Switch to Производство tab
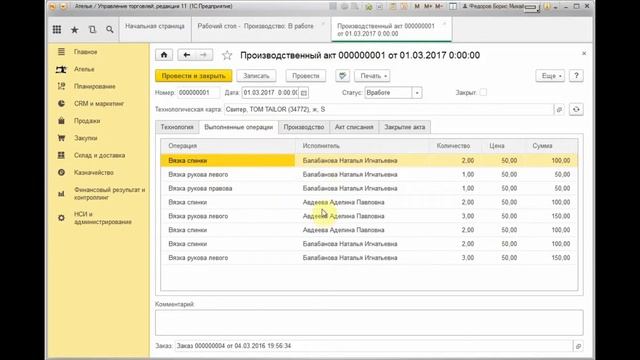Image resolution: width=640 pixels, height=360 pixels. pyautogui.click(x=304, y=127)
